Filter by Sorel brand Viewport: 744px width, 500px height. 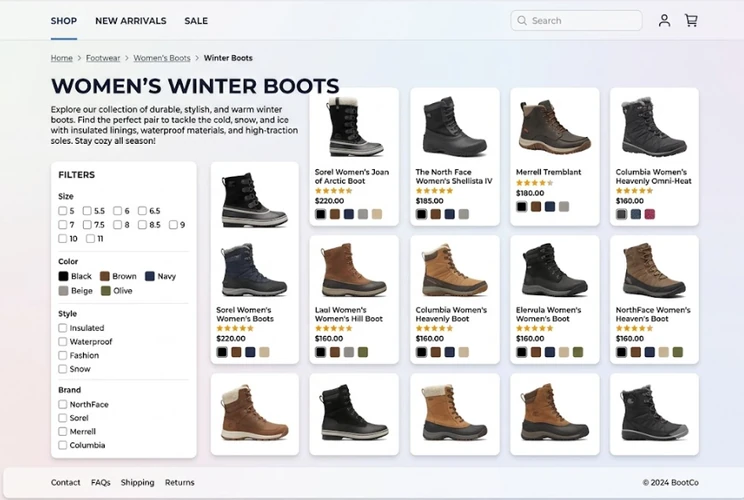coord(63,418)
